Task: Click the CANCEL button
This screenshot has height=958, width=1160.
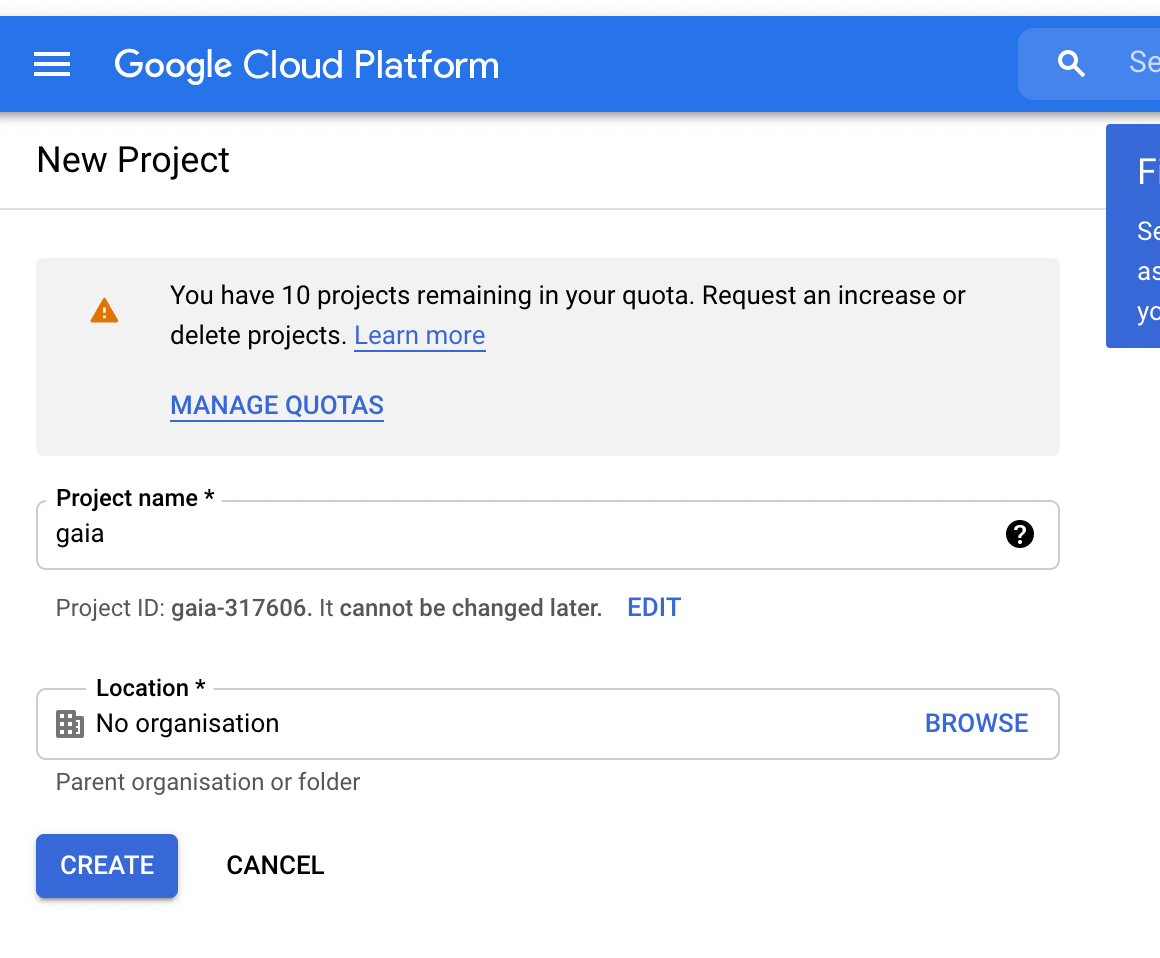Action: coord(275,866)
